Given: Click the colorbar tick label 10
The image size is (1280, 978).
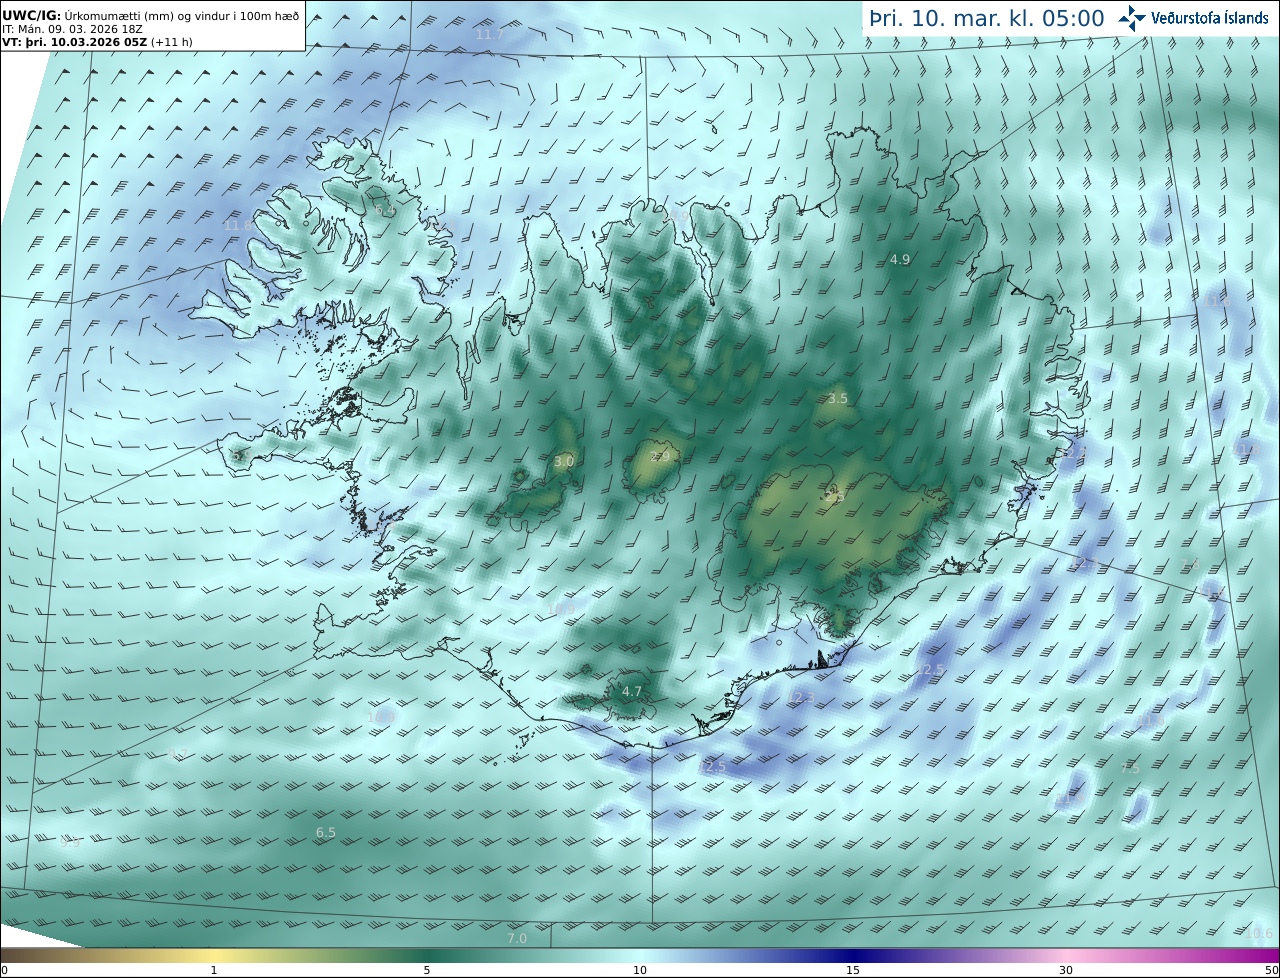Looking at the screenshot, I should coord(640,970).
